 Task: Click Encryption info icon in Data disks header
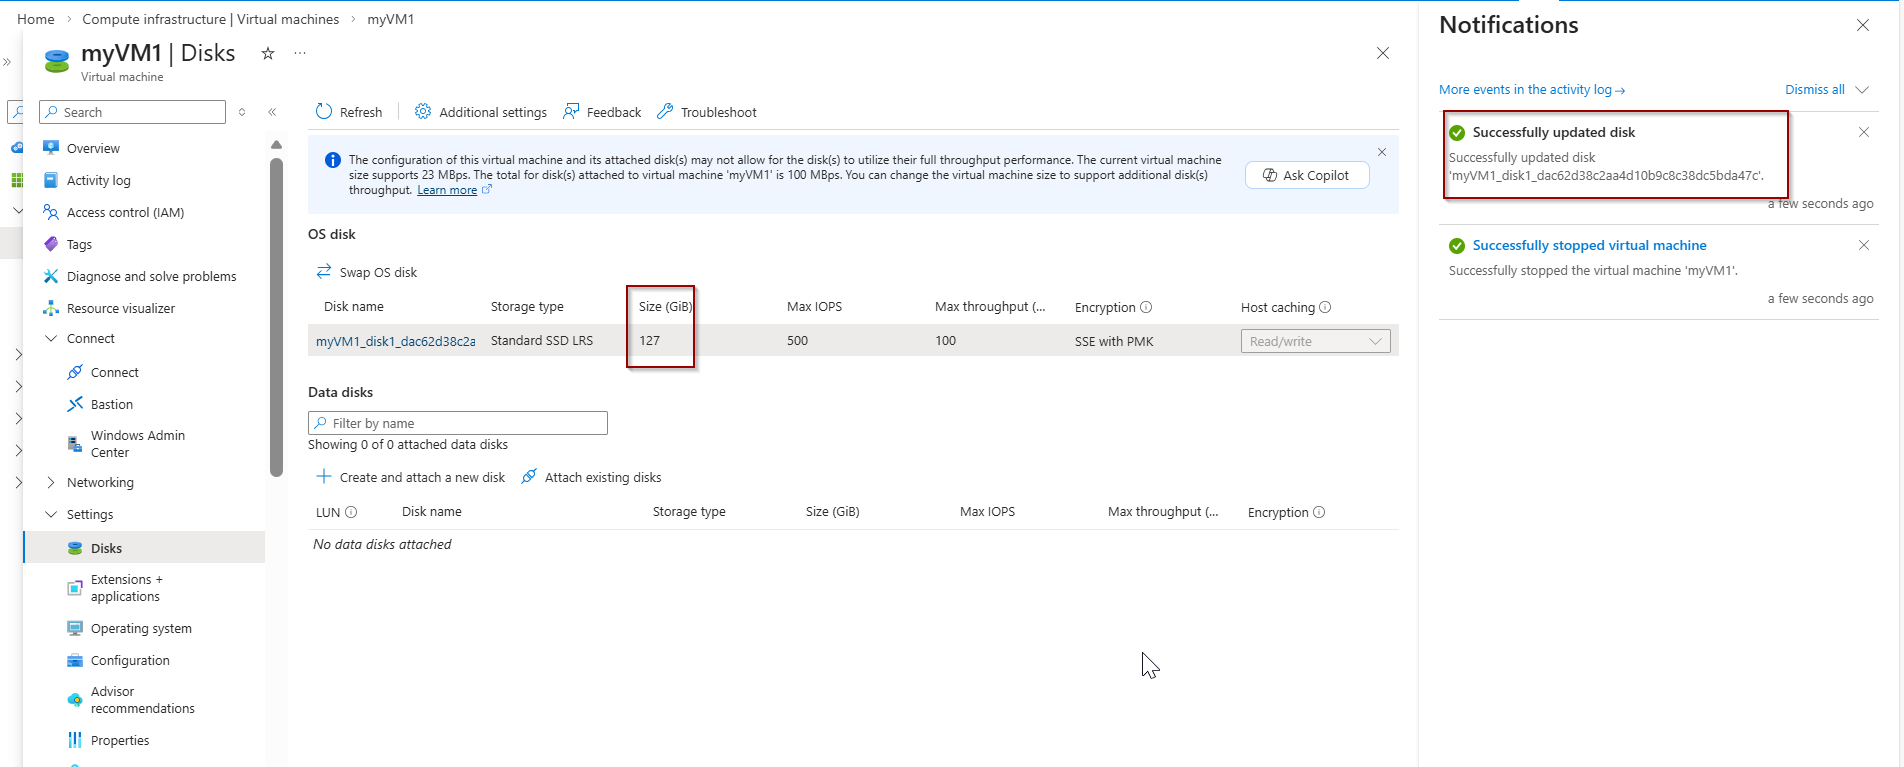coord(1319,512)
